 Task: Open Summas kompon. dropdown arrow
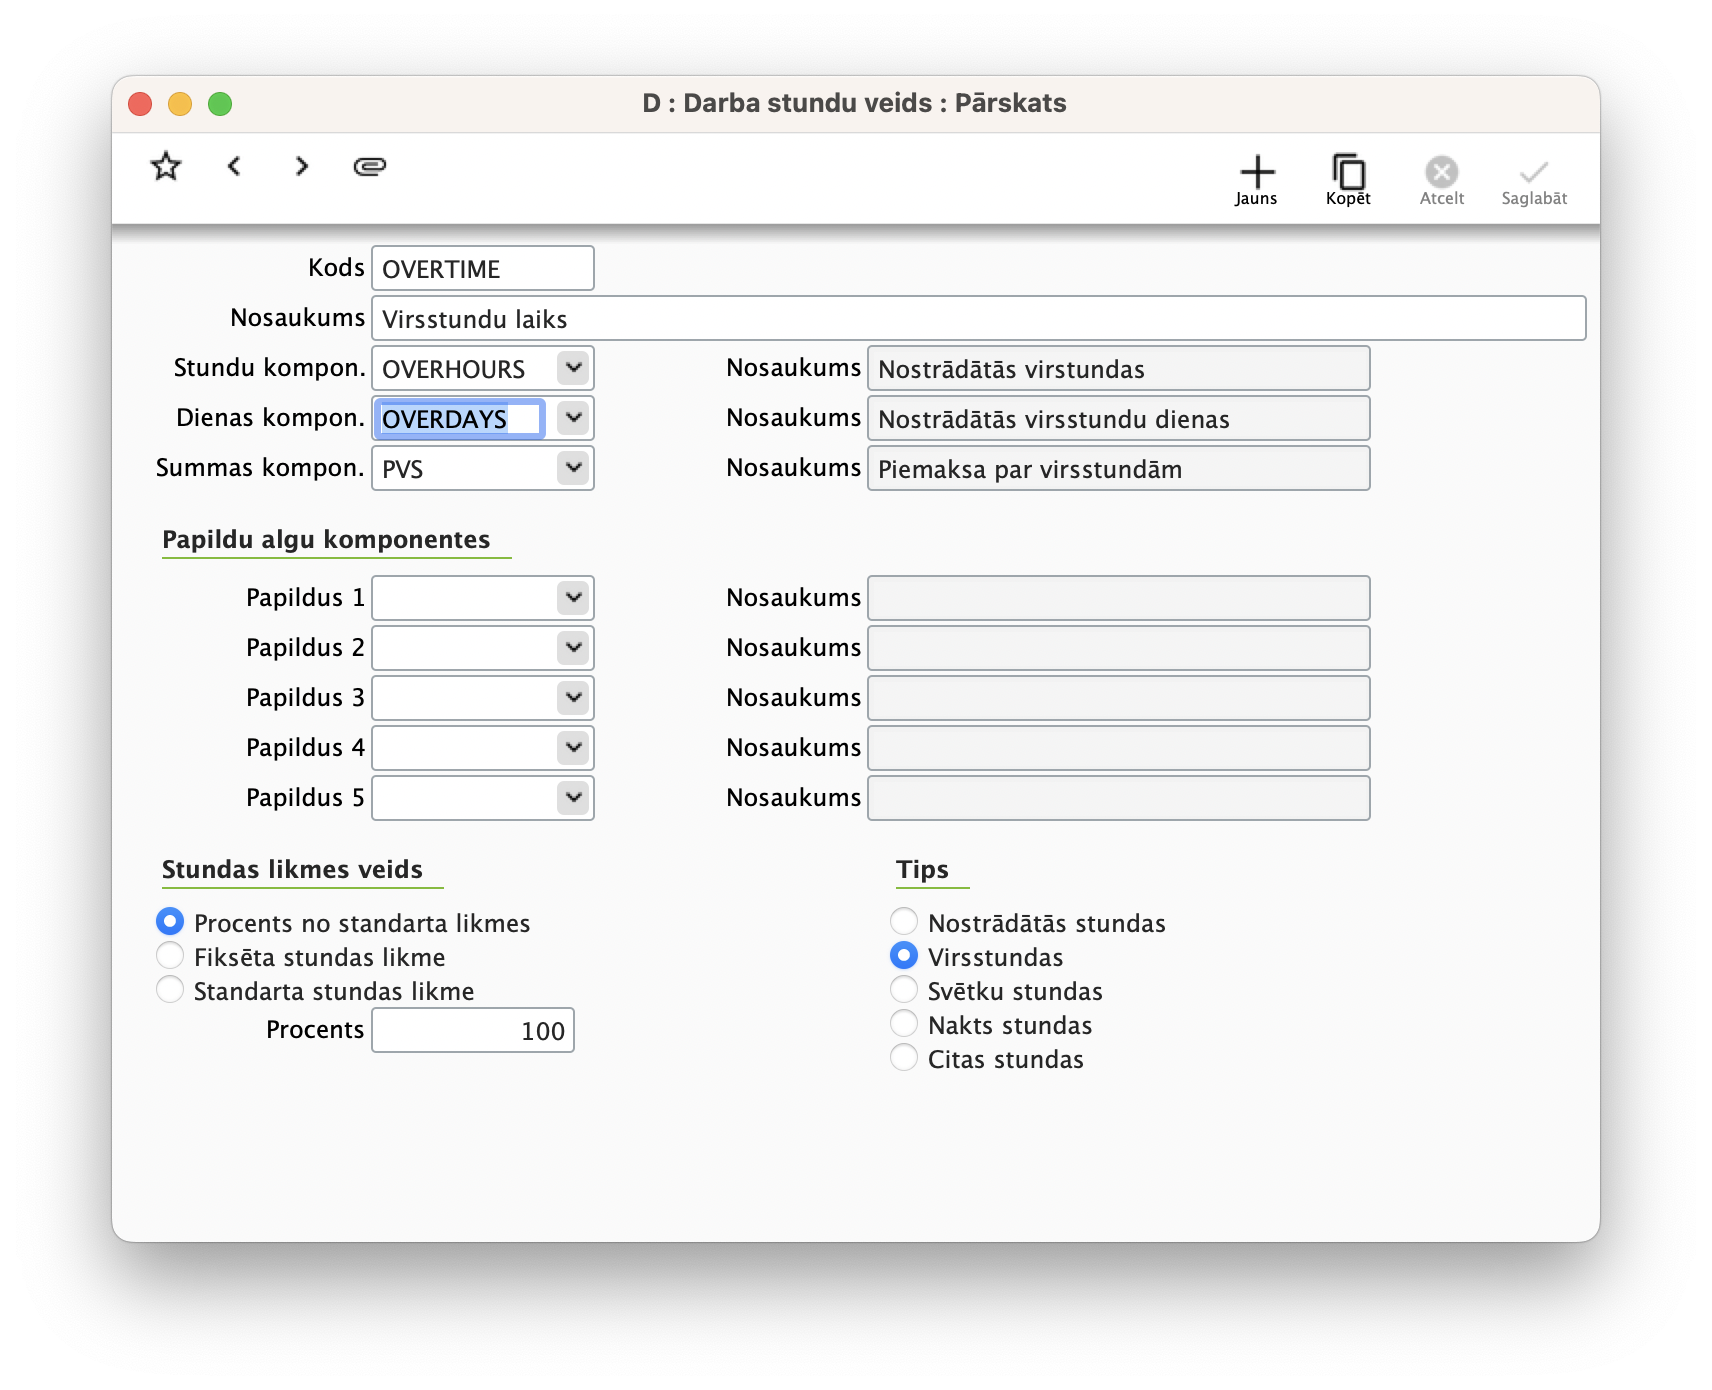click(574, 468)
